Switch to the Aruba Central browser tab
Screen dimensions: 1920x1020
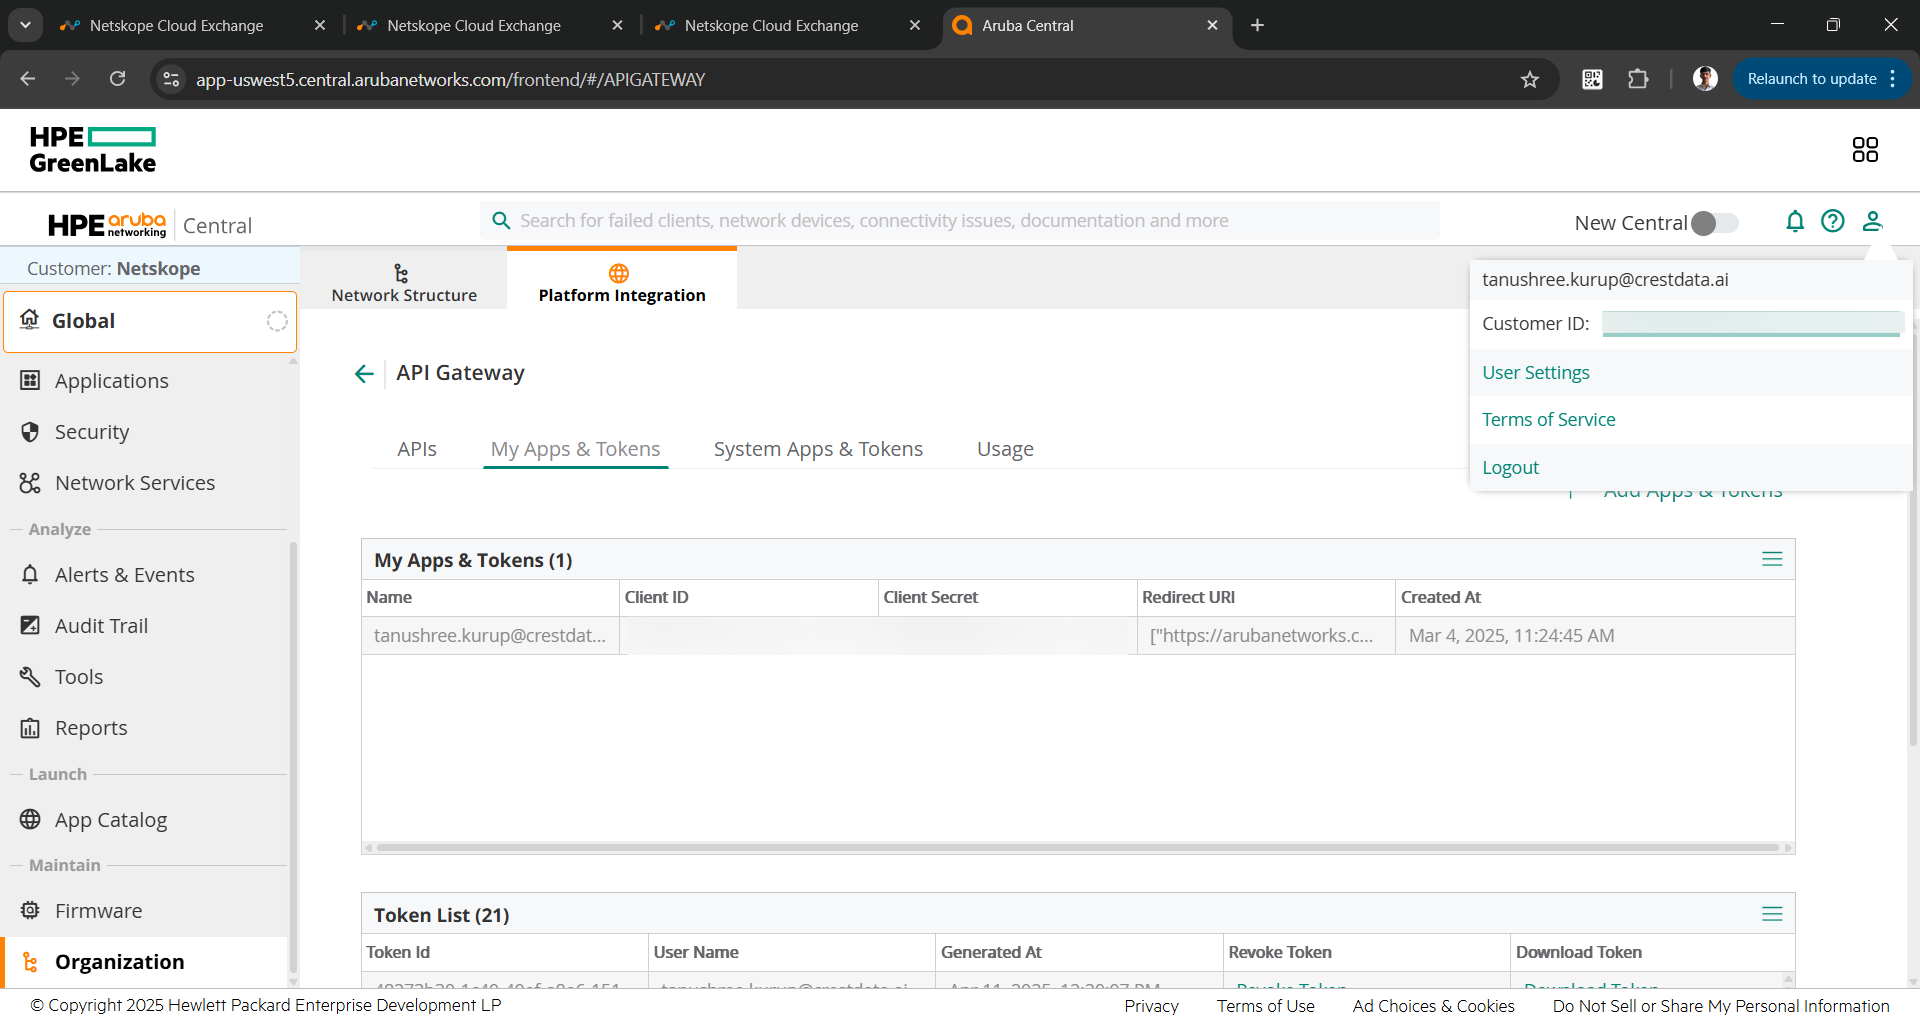[1085, 25]
